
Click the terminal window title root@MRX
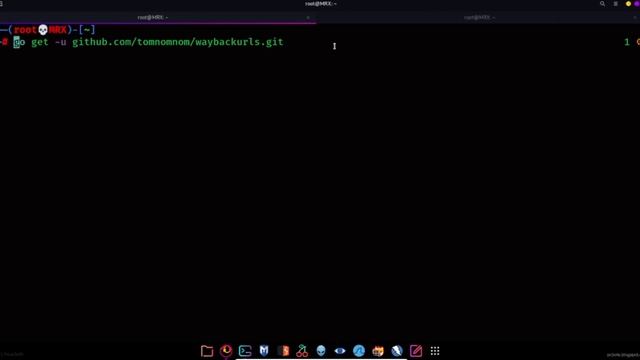pyautogui.click(x=320, y=4)
